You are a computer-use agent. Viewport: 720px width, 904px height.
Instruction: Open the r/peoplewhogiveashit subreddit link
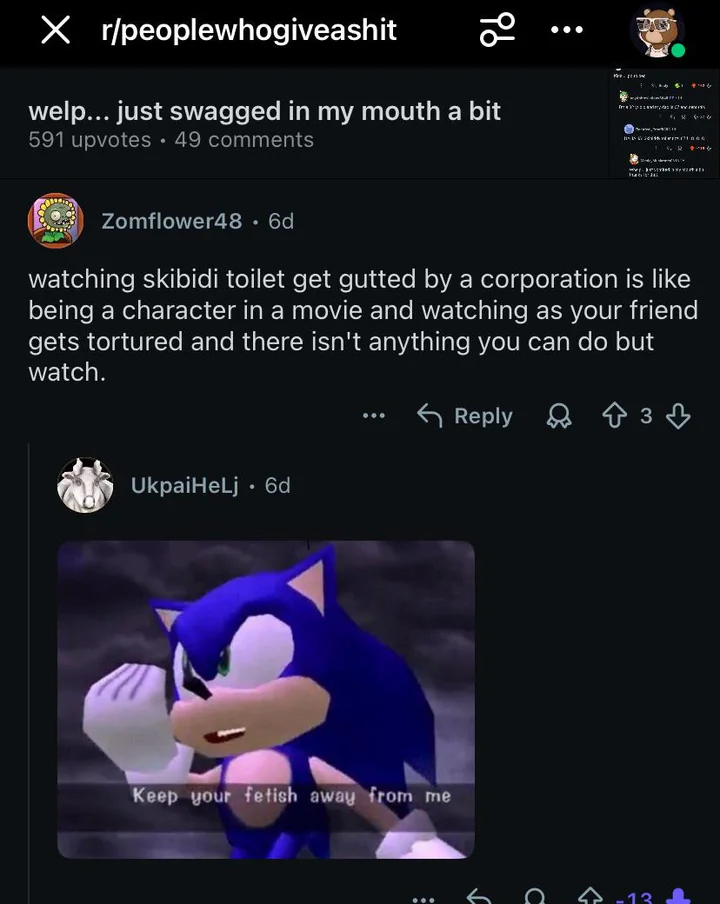(x=249, y=30)
